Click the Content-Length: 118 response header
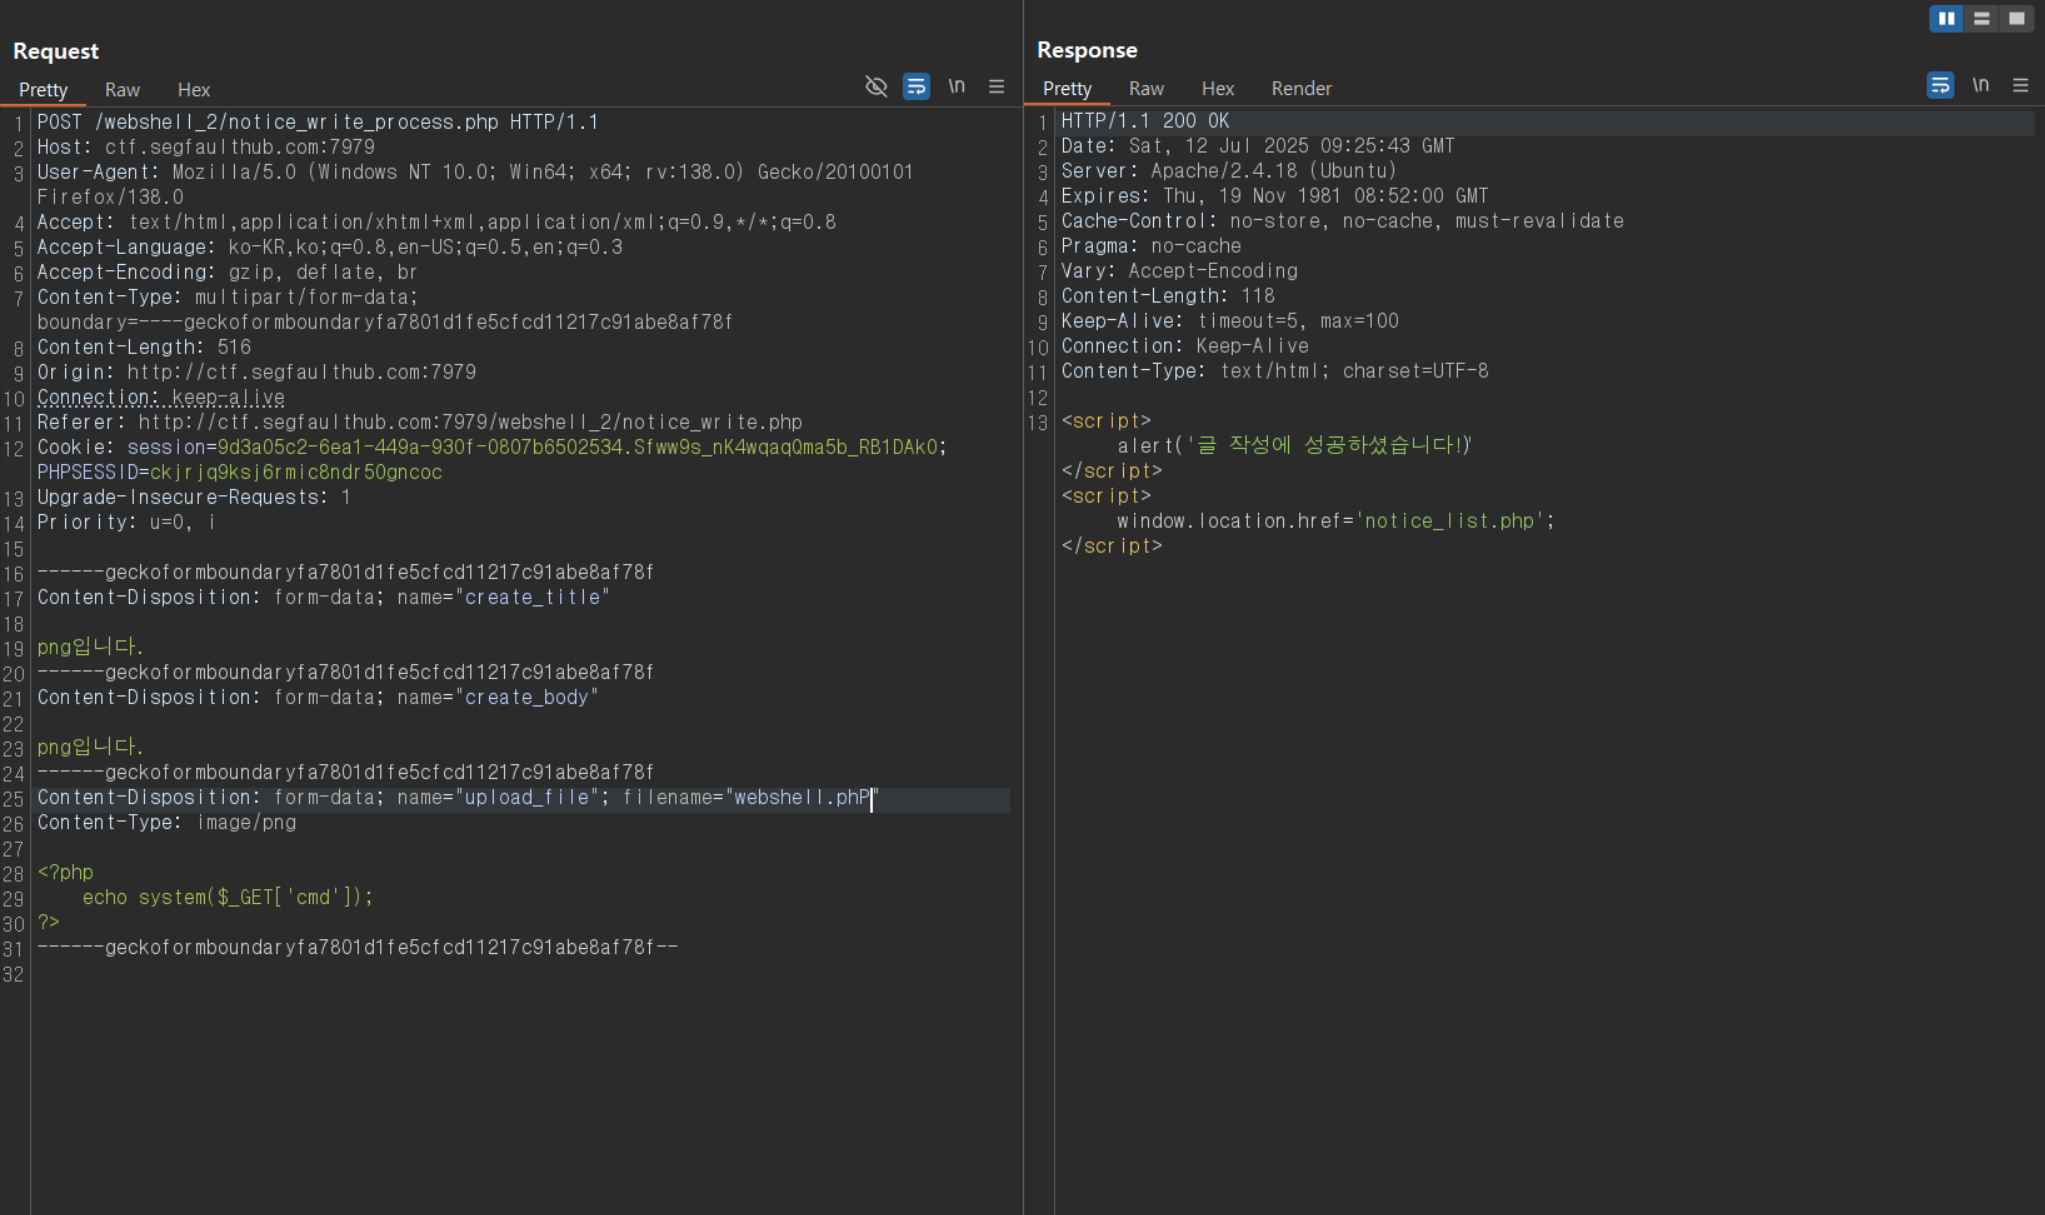 point(1168,296)
